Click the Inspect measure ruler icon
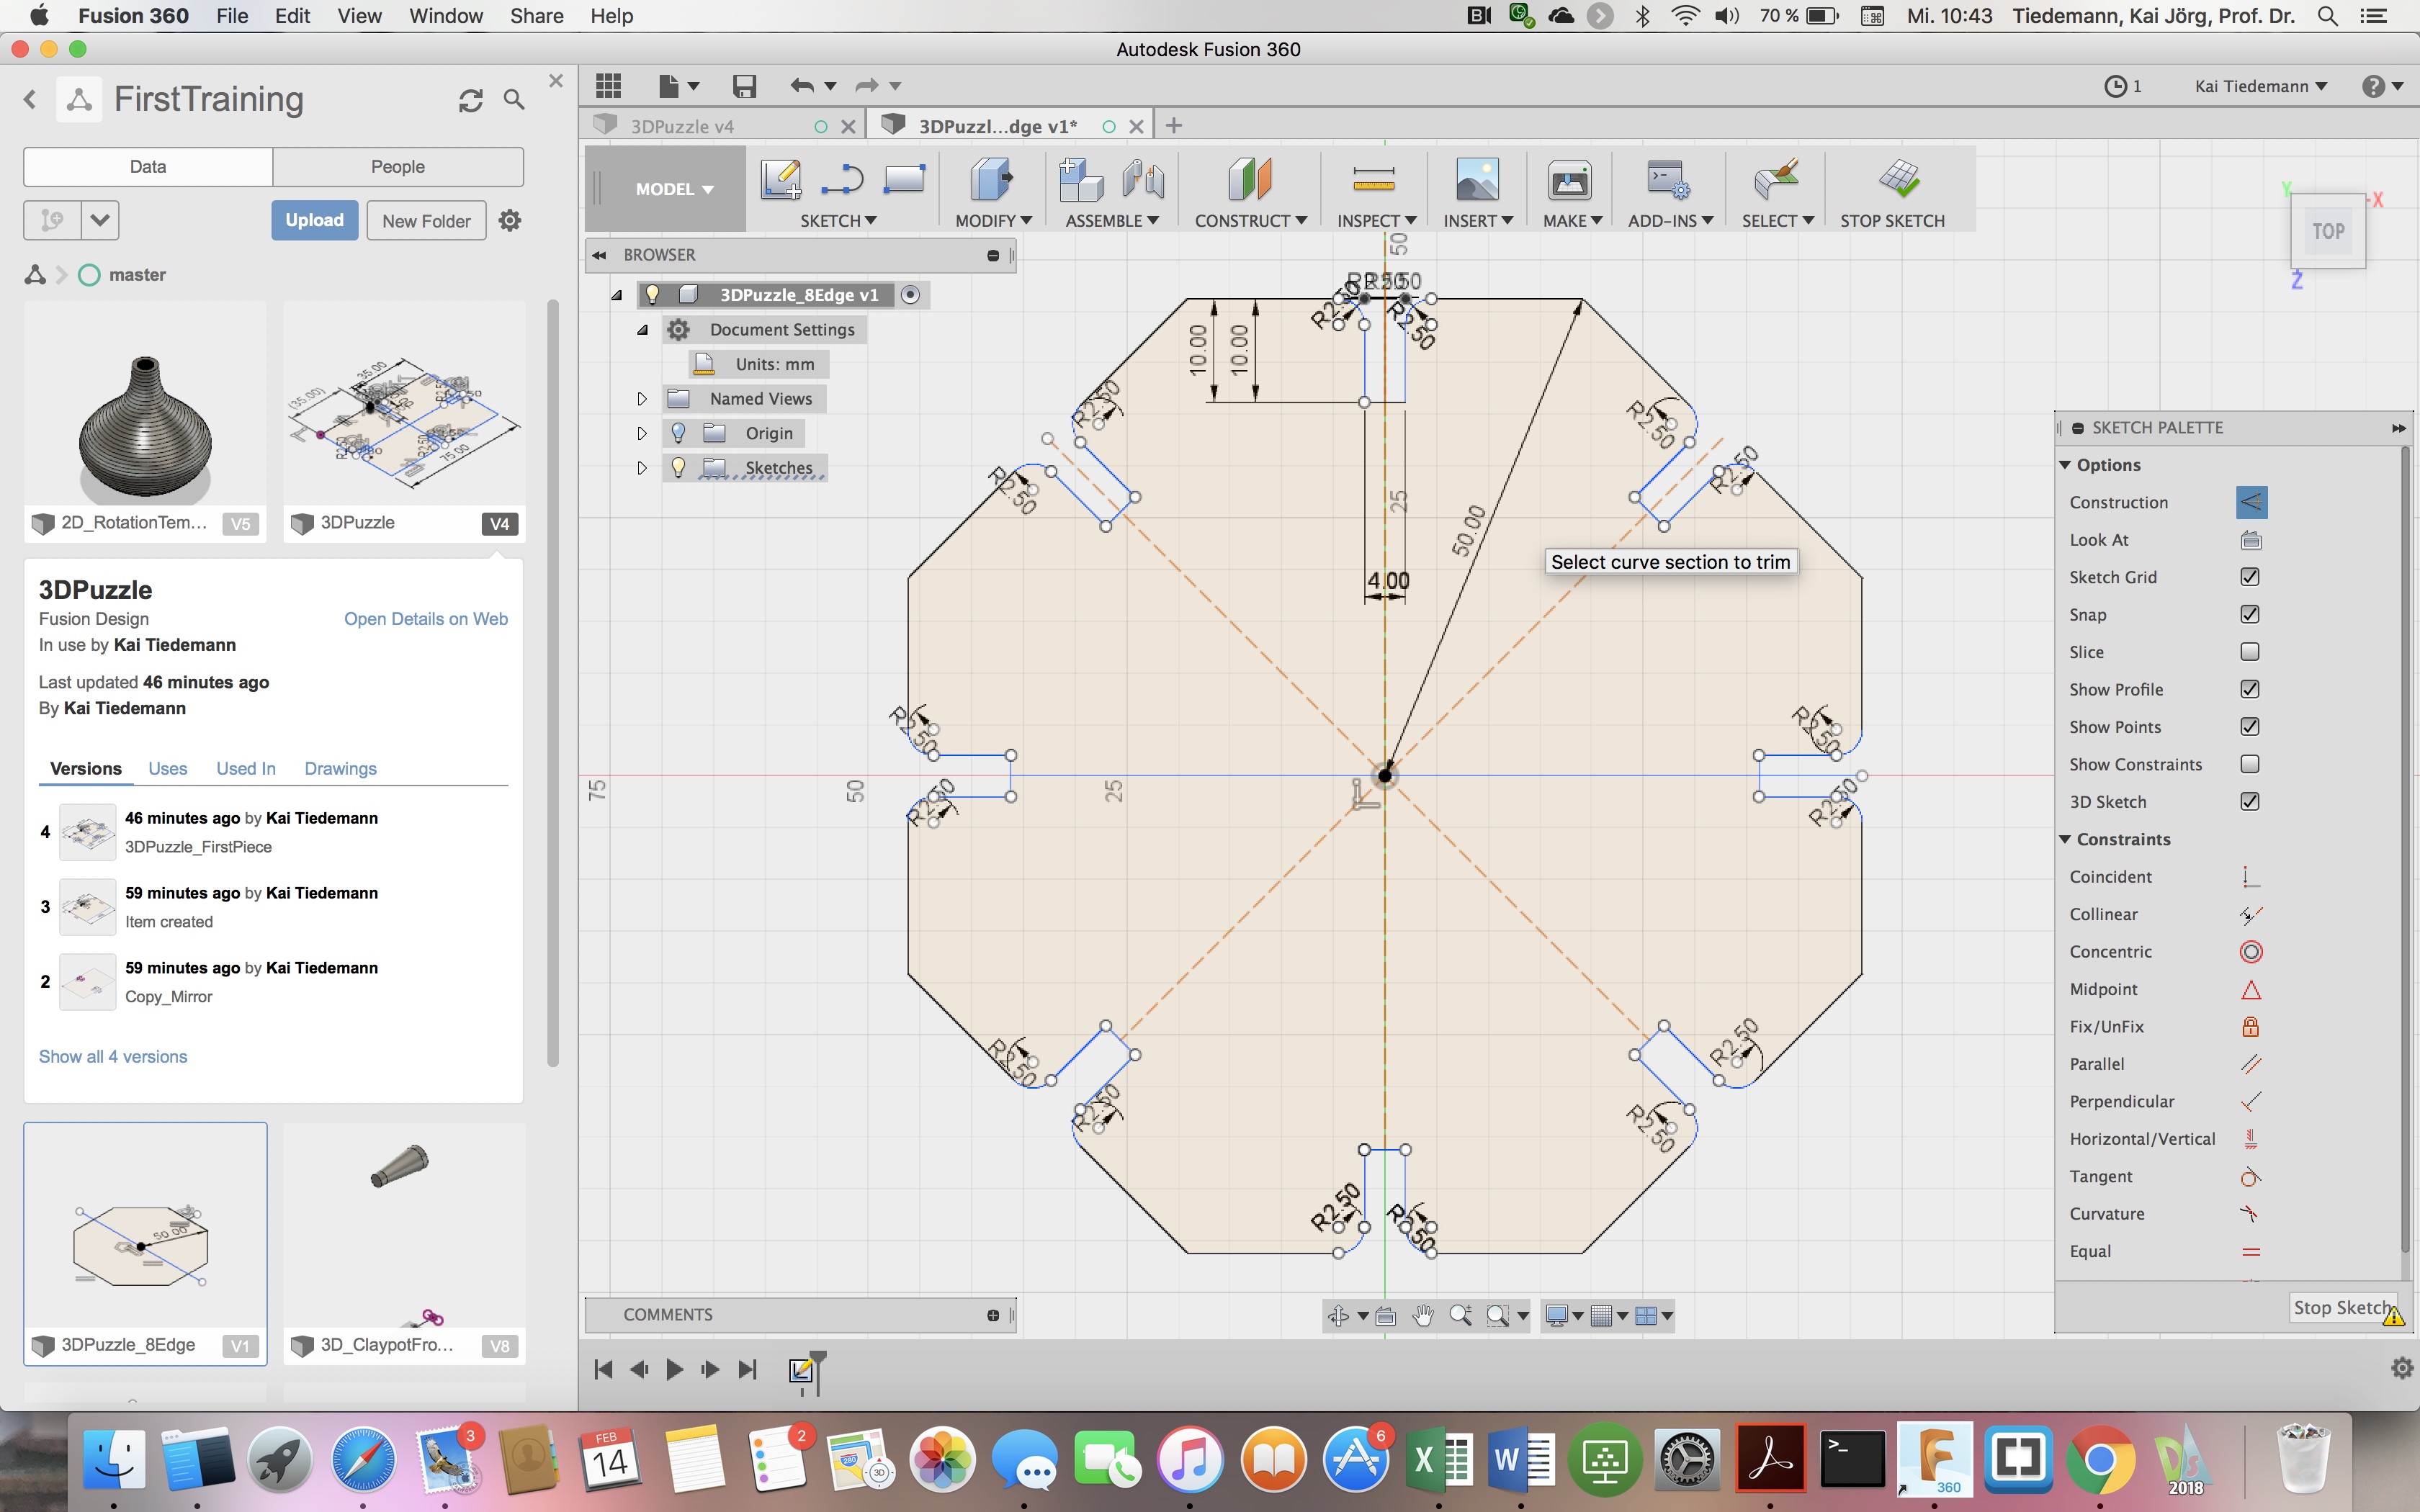 [x=1373, y=180]
